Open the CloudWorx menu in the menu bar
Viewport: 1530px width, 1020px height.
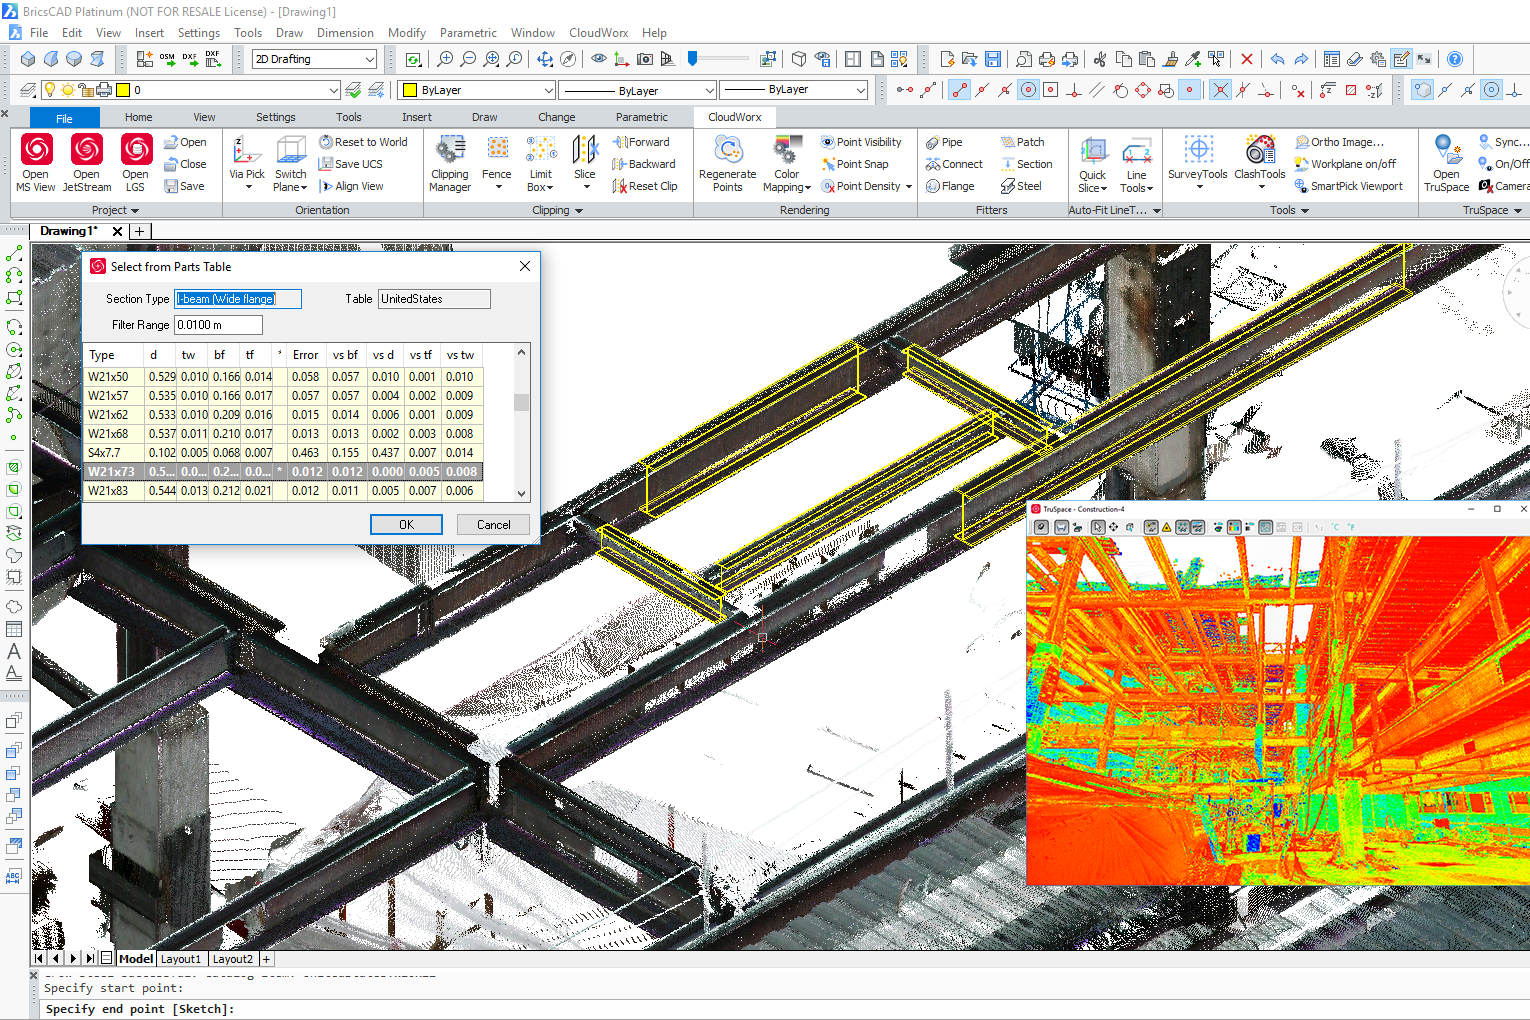[x=599, y=33]
